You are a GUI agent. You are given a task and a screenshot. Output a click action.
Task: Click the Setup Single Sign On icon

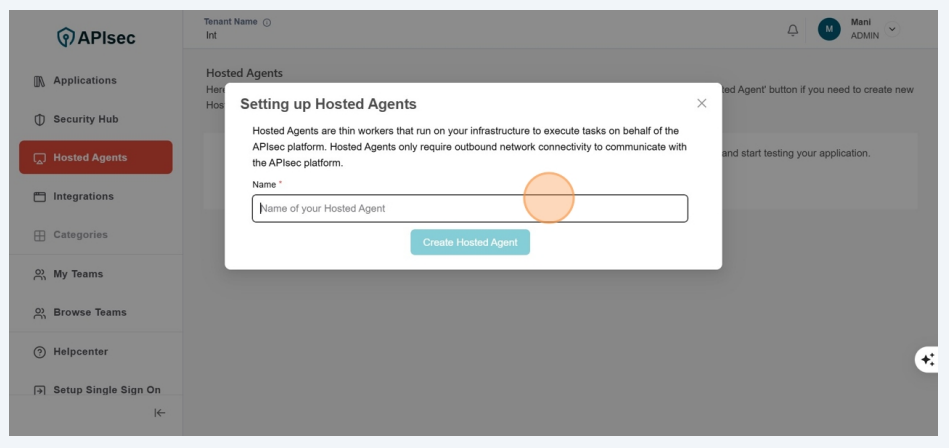tap(40, 391)
